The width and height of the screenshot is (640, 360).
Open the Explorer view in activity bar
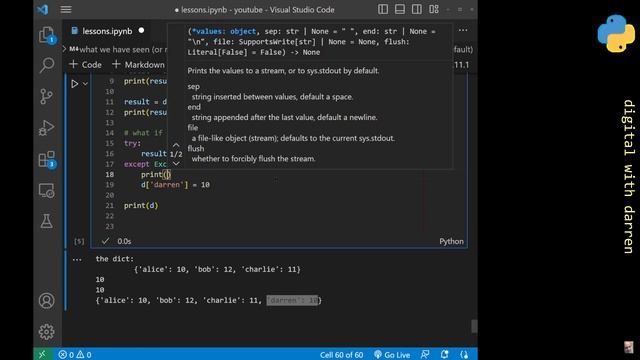(47, 35)
